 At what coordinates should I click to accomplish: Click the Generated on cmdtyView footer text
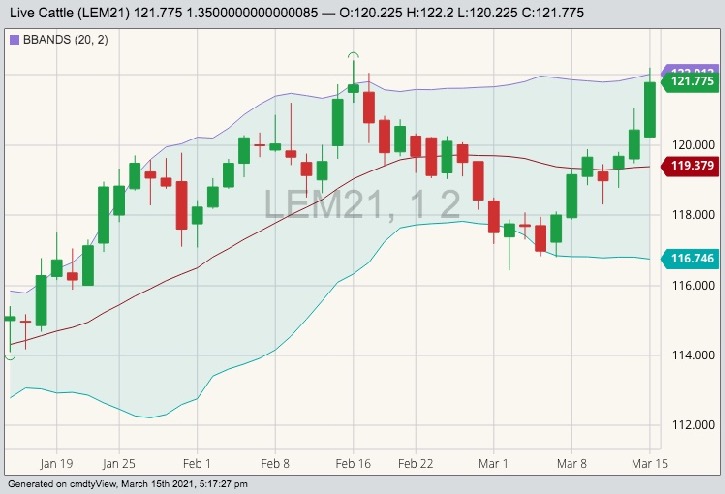[128, 484]
